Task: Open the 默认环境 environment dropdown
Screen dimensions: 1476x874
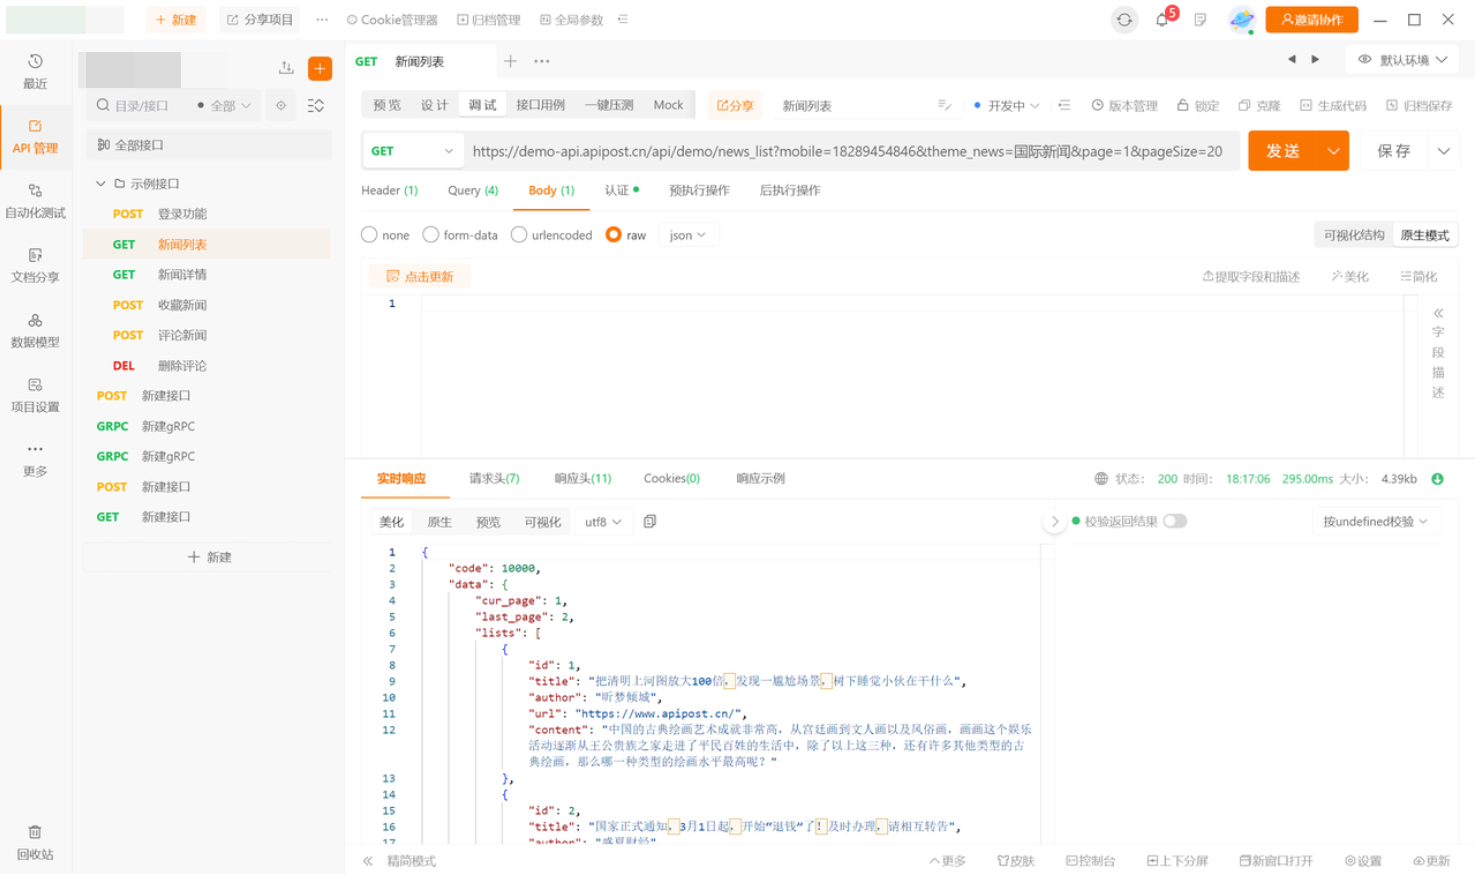Action: pos(1402,60)
